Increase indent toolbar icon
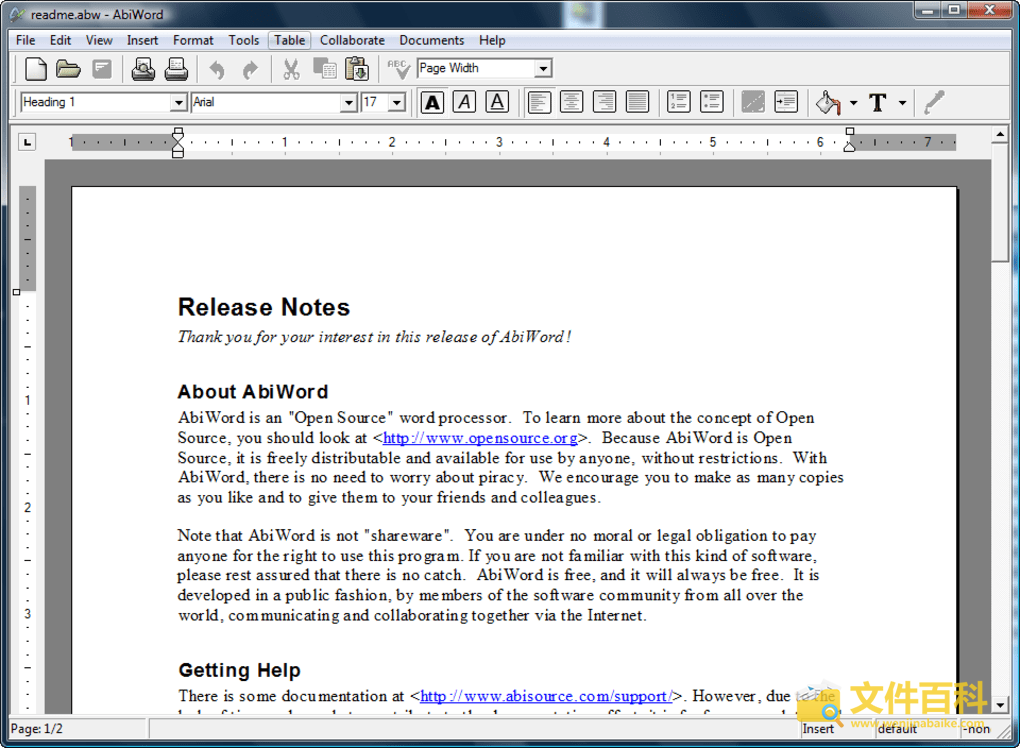Screen dimensions: 1020x748 tap(786, 102)
